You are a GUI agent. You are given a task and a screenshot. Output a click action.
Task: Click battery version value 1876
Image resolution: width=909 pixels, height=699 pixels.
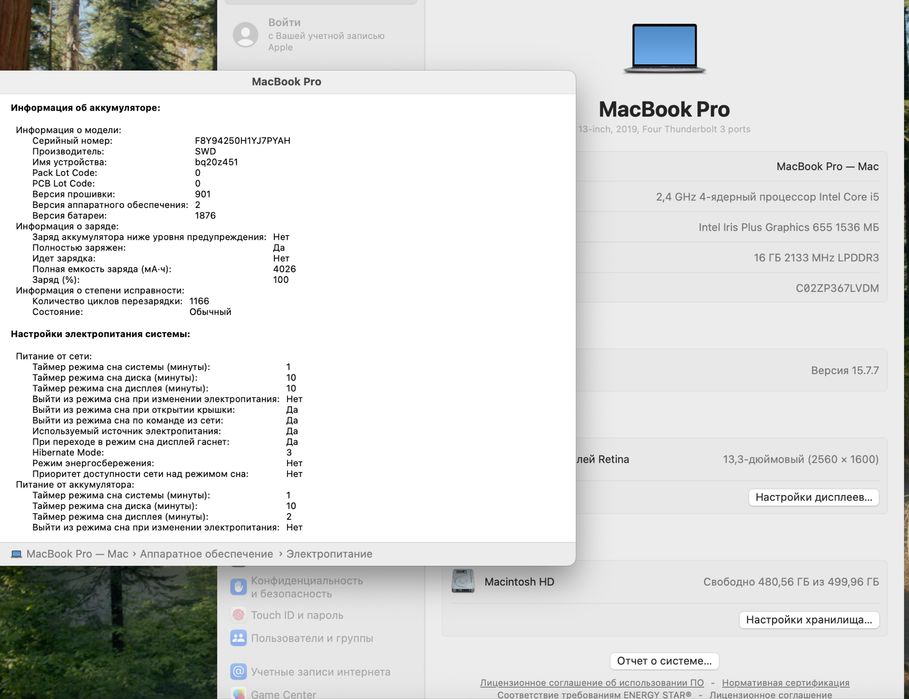(205, 215)
